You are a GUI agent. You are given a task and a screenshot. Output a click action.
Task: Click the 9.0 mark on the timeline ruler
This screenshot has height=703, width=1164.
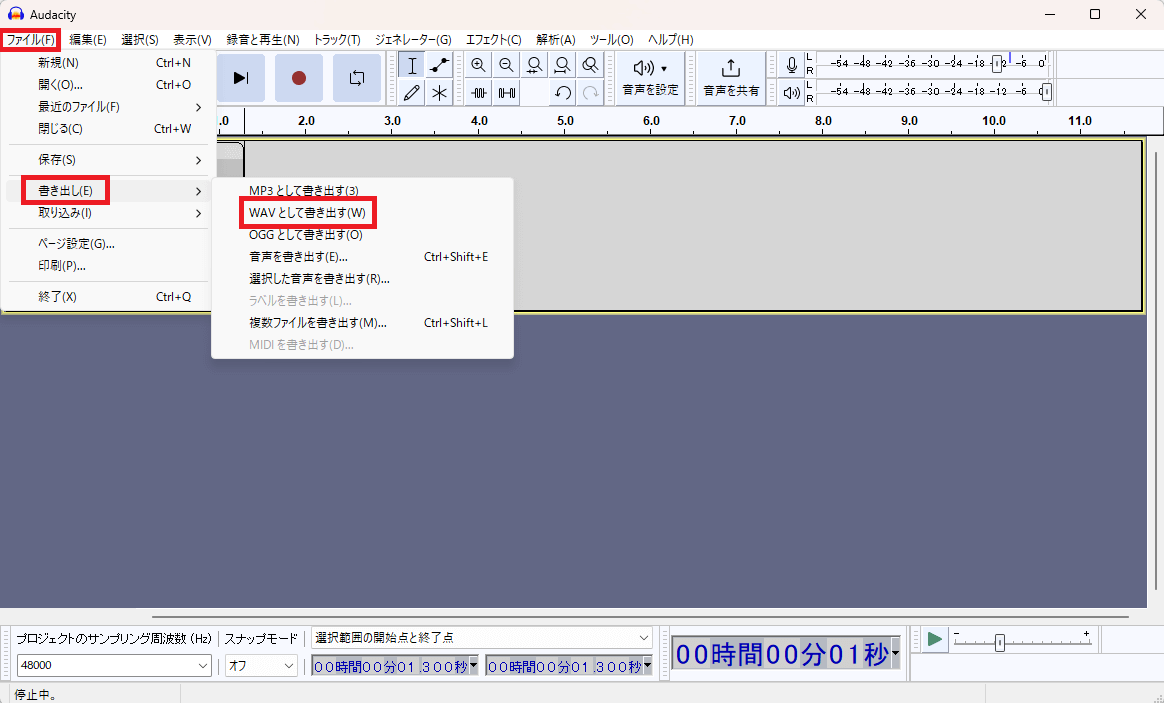click(x=909, y=120)
